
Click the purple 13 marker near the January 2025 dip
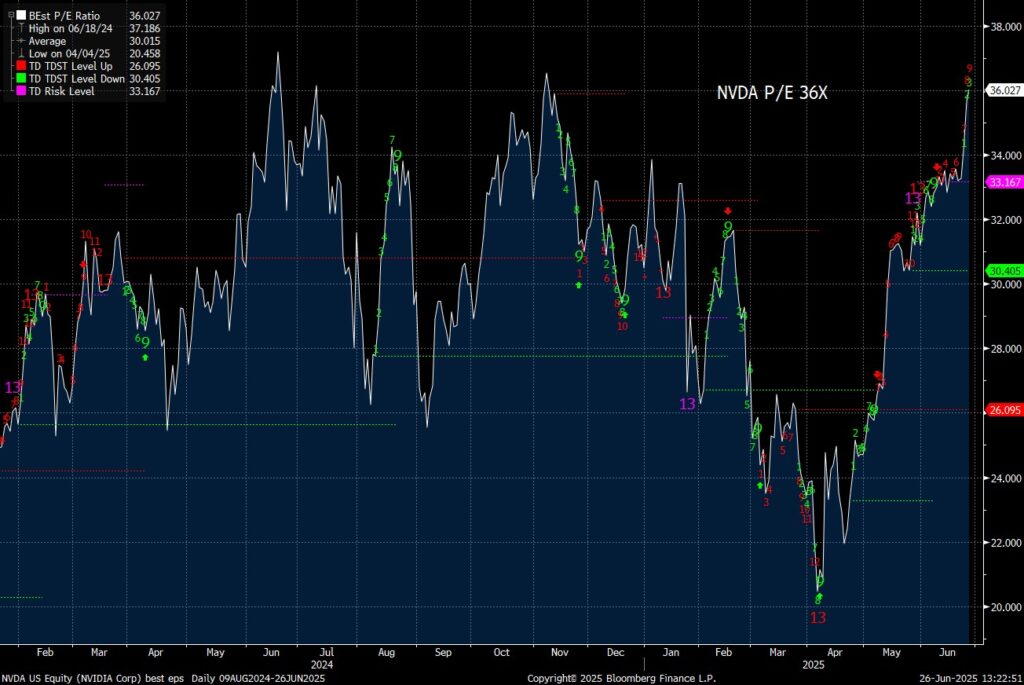click(687, 404)
